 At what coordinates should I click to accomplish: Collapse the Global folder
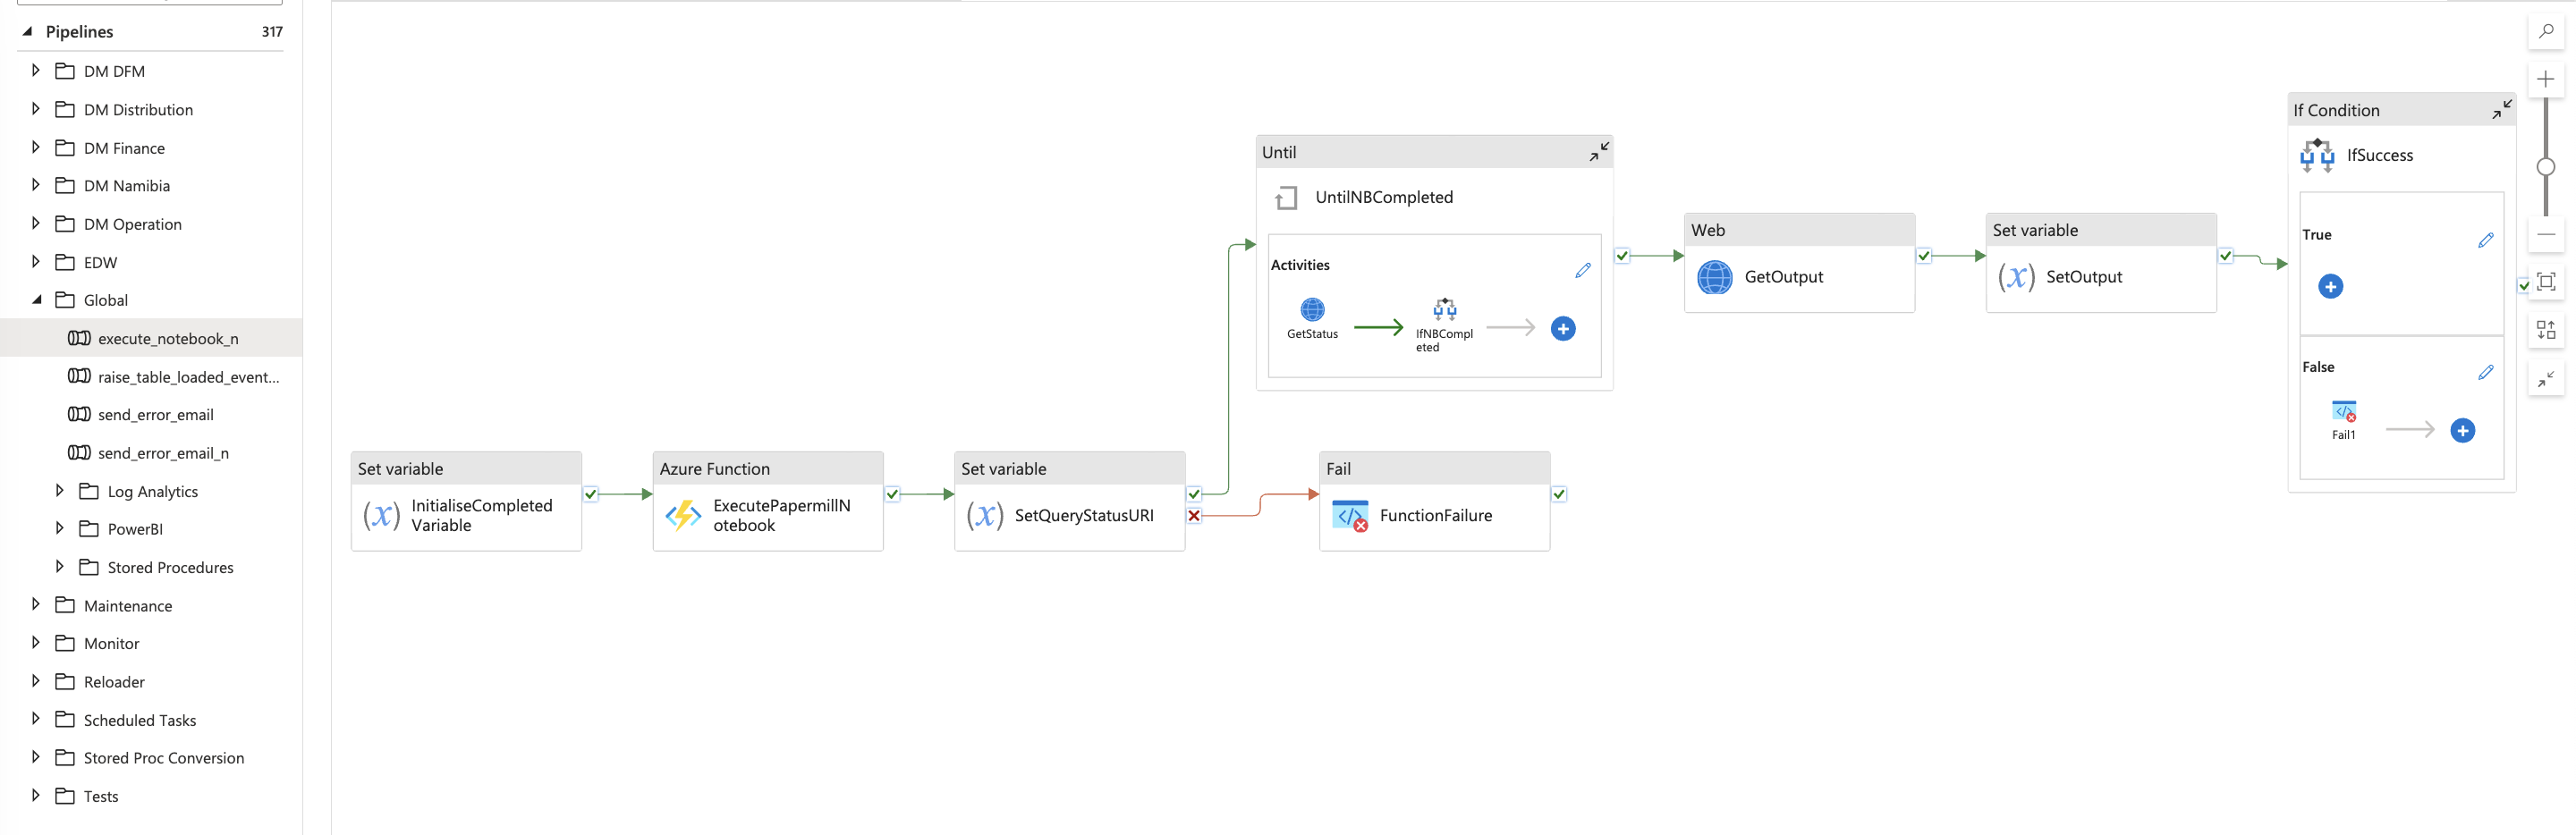[36, 299]
